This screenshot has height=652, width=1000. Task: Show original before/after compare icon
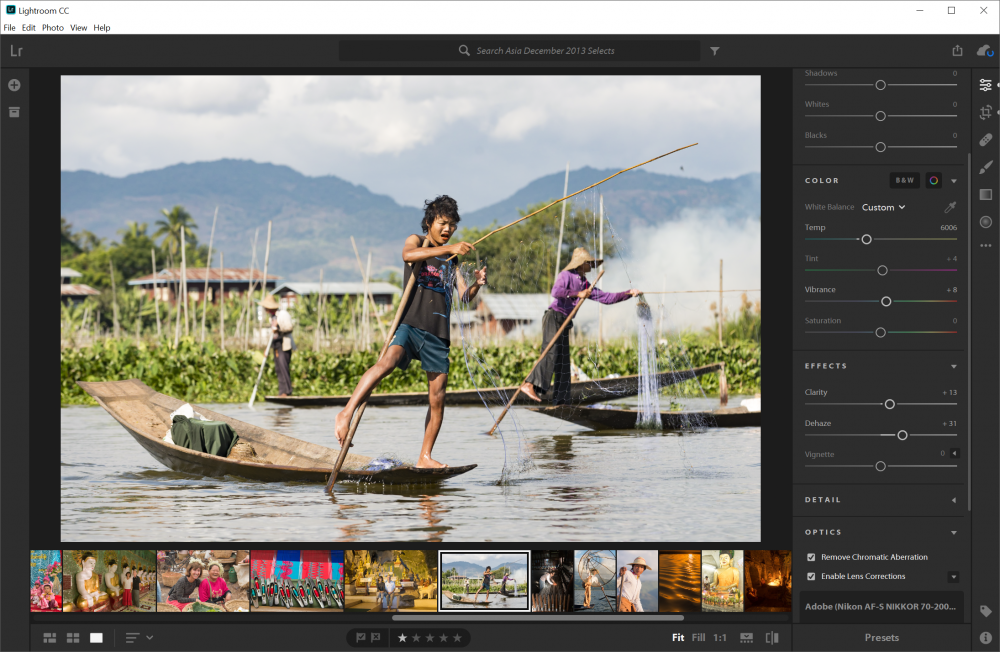[x=772, y=638]
